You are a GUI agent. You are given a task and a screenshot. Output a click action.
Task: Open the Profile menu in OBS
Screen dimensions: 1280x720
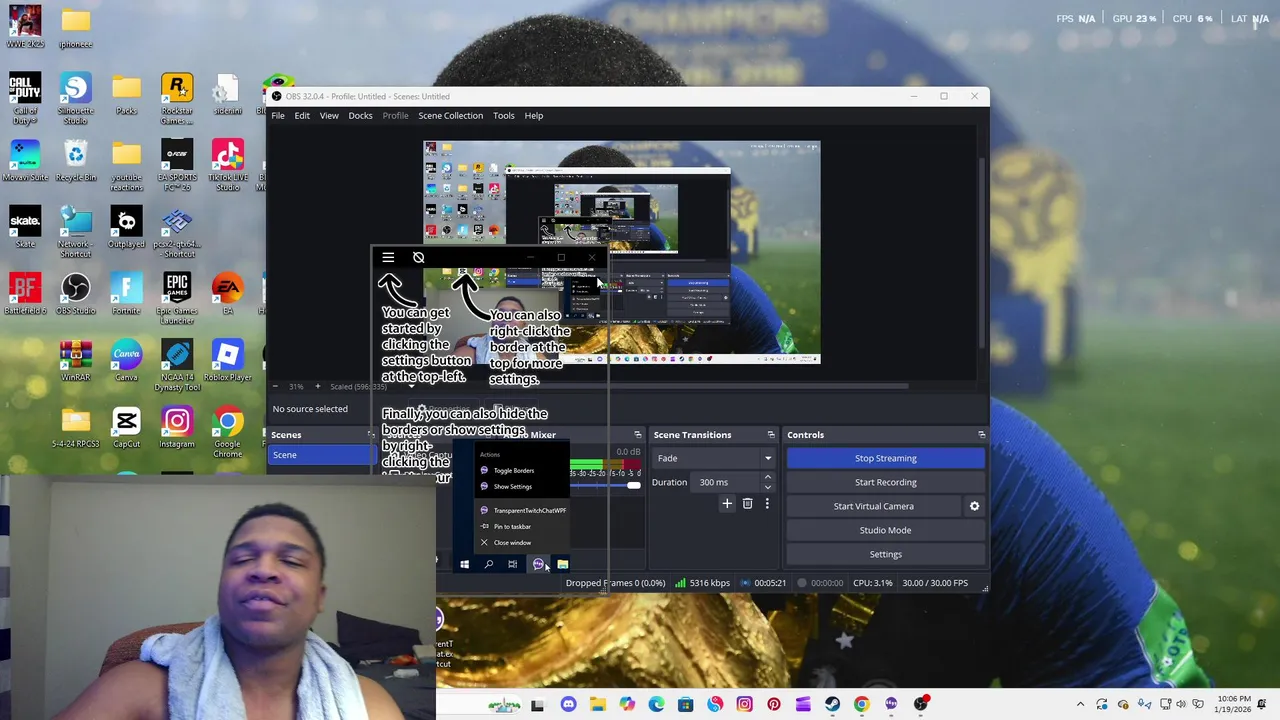point(395,115)
